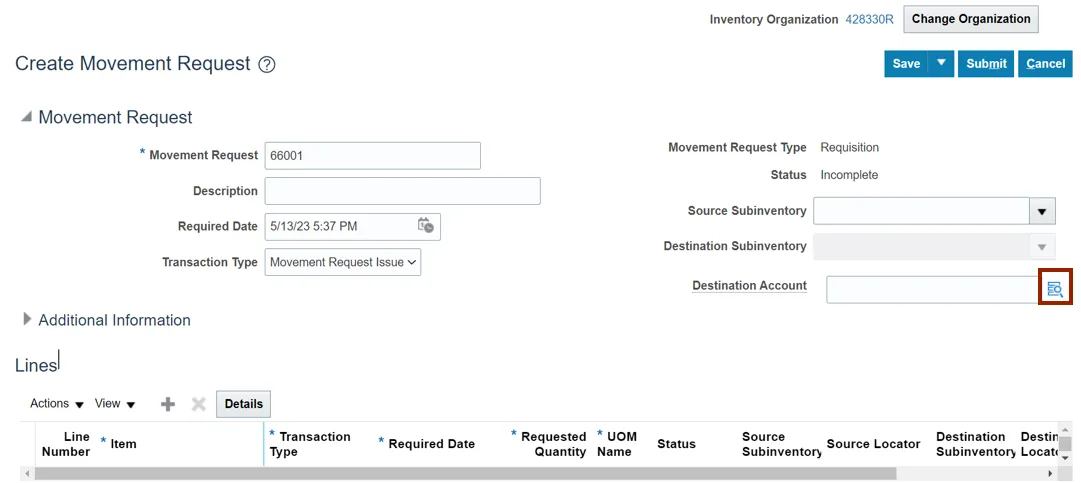This screenshot has height=483, width=1081.
Task: Click the delete line X icon
Action: click(198, 404)
